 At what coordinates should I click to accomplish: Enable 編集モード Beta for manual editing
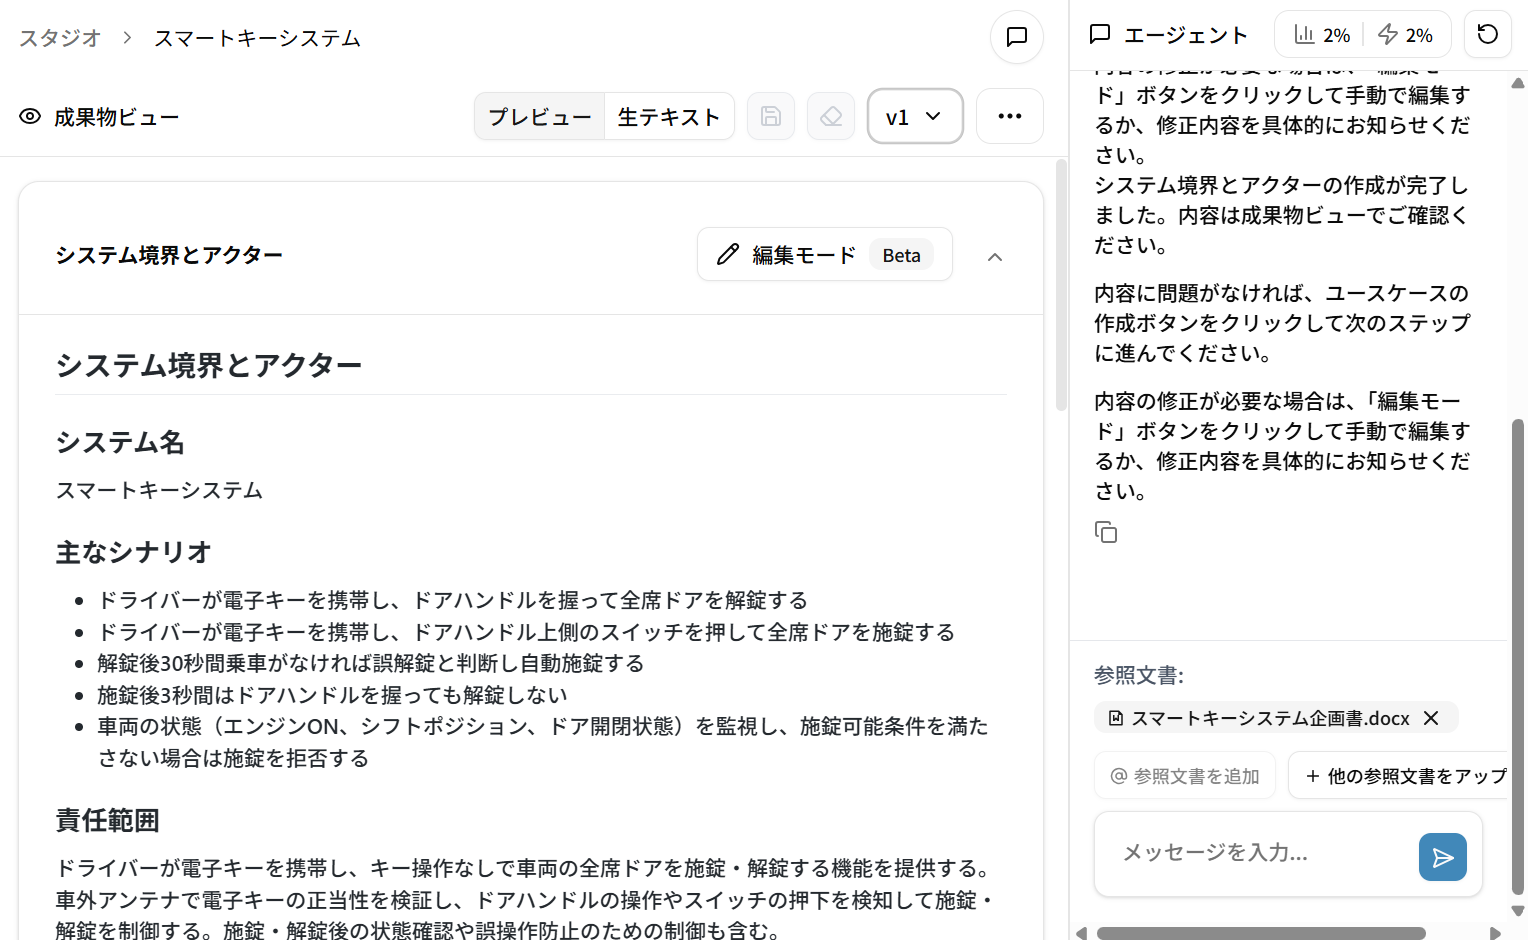823,255
